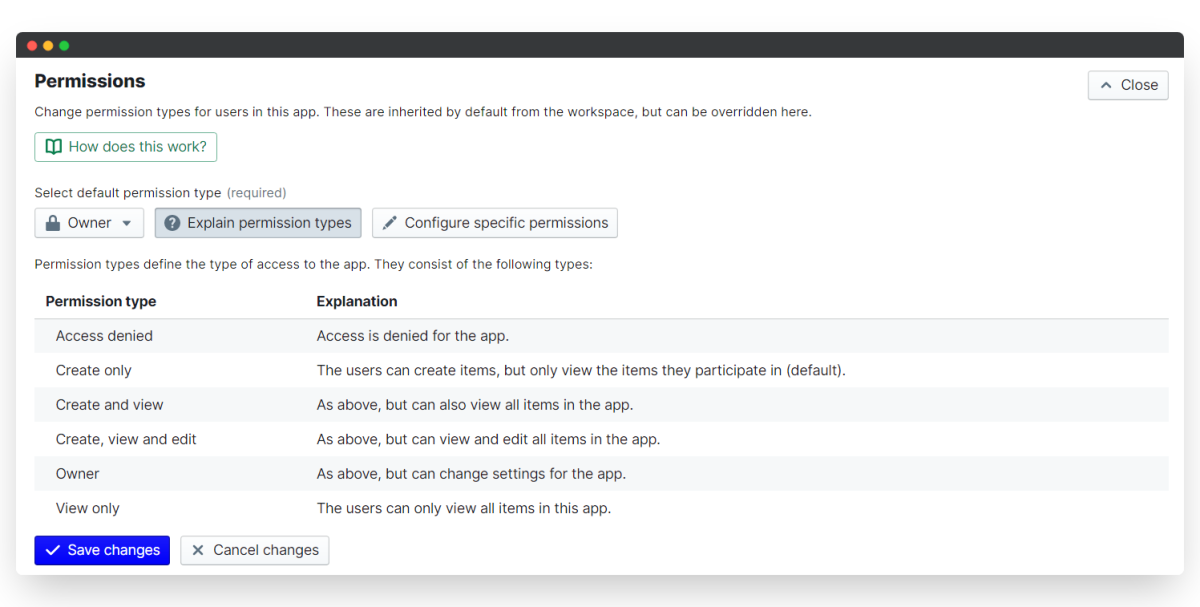Image resolution: width=1200 pixels, height=607 pixels.
Task: Click the question mark help icon
Action: [x=172, y=223]
